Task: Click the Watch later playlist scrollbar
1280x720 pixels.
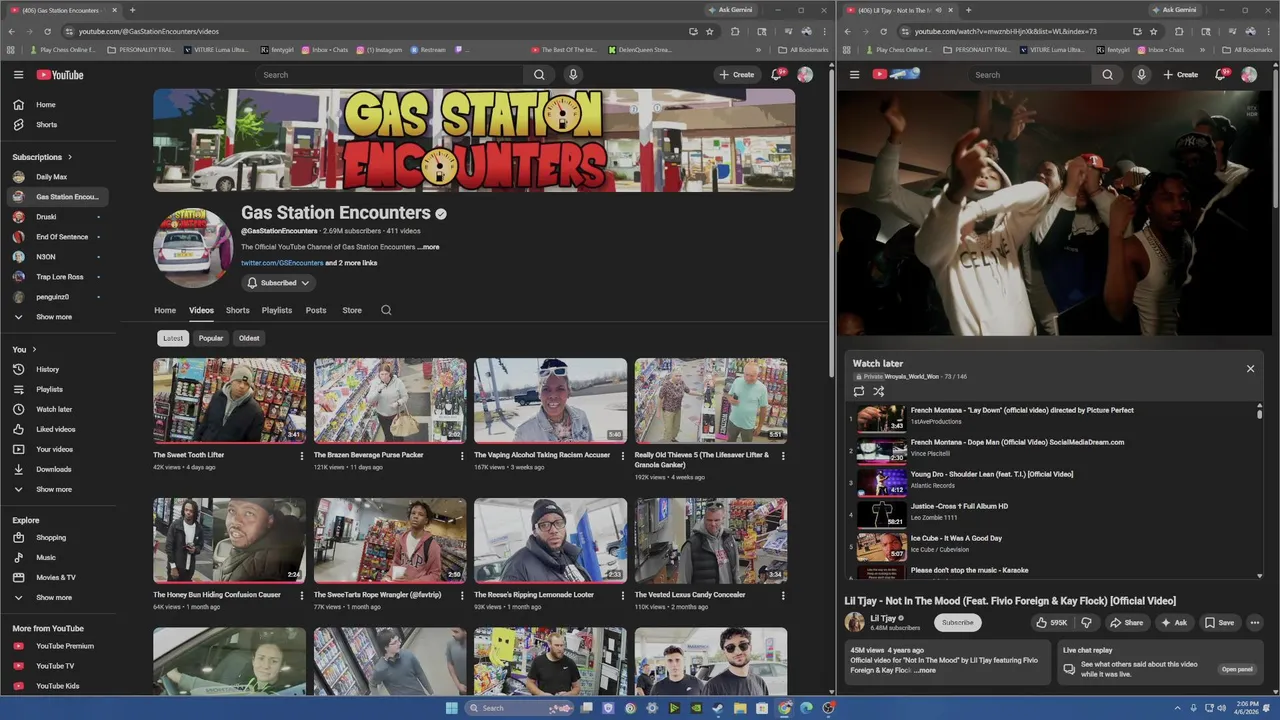Action: [1259, 412]
